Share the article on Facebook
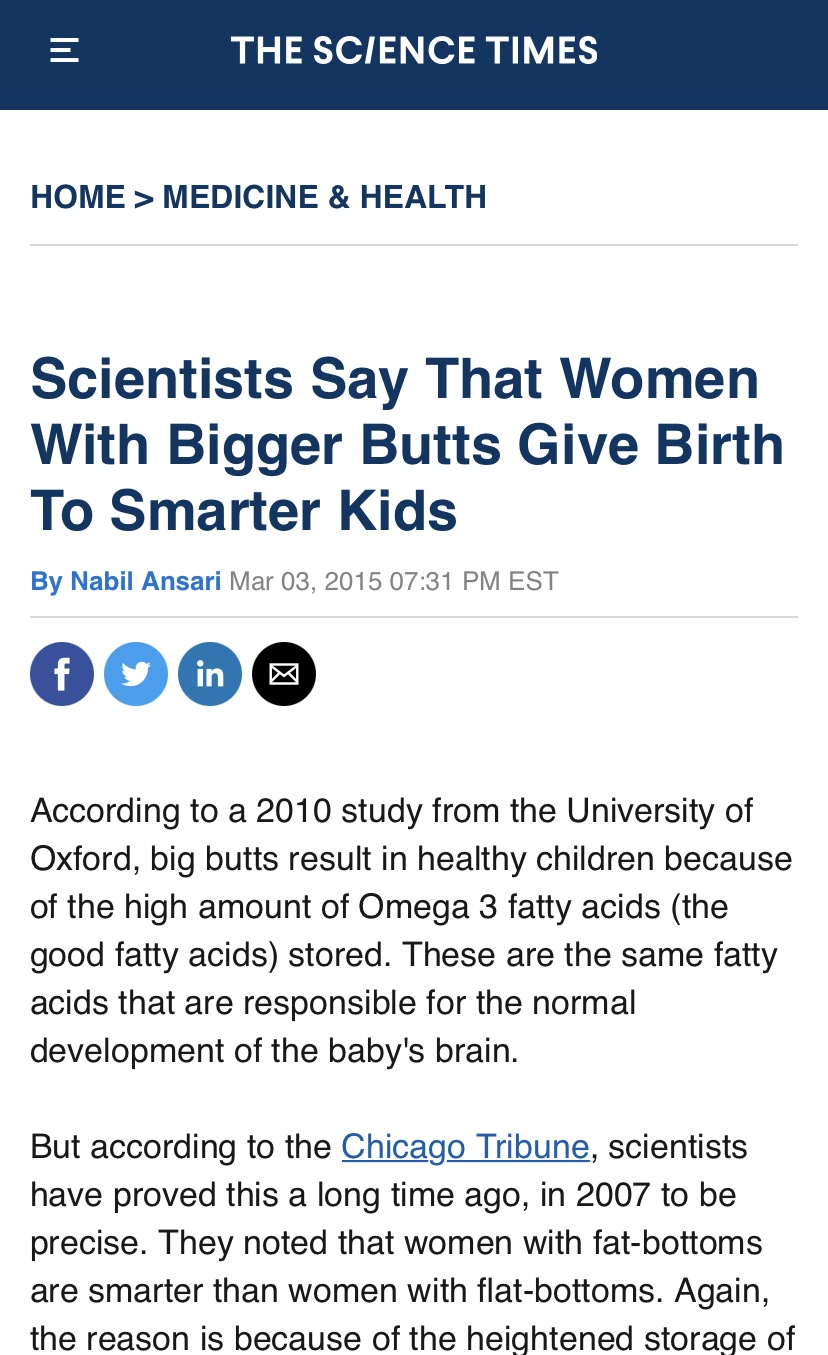 [62, 674]
